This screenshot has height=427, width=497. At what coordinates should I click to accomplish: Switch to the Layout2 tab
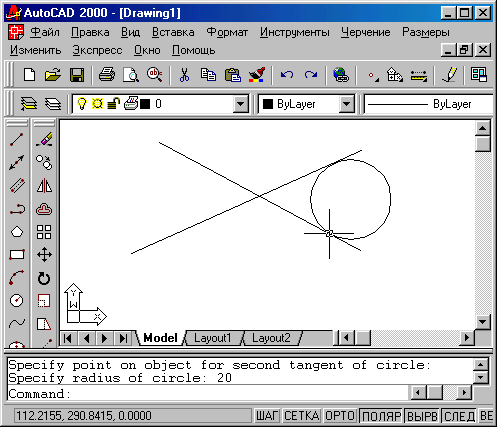click(271, 338)
